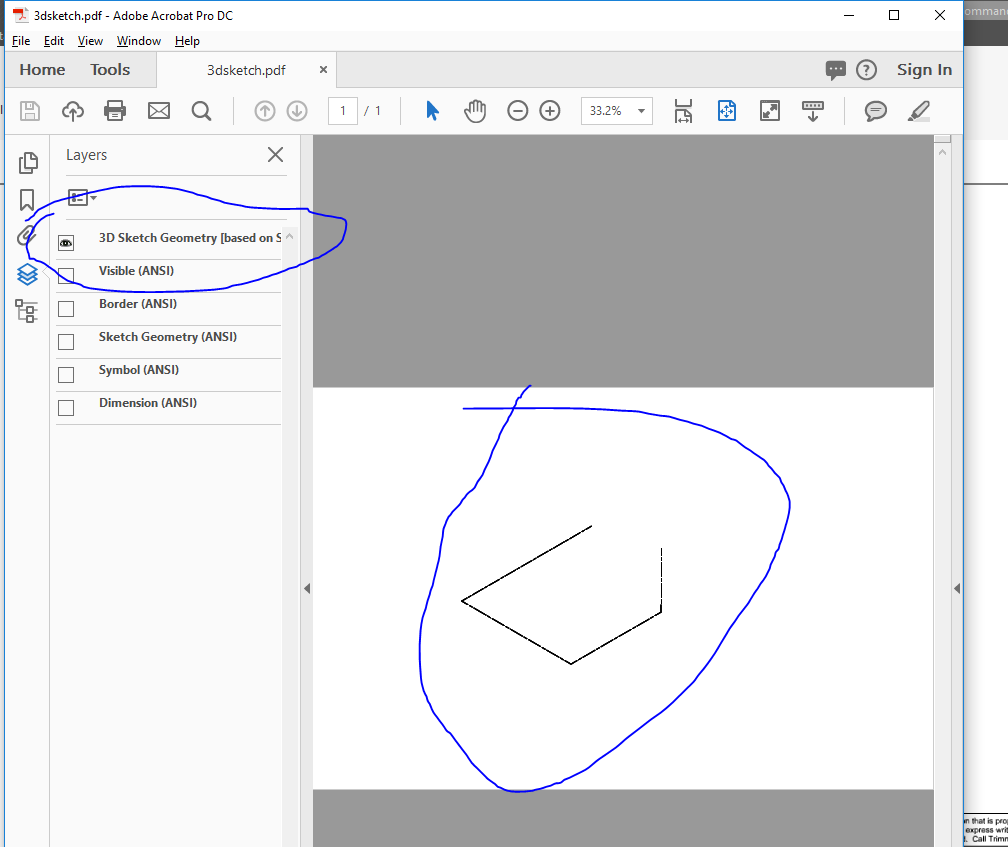
Task: Go to previous page arrow
Action: tap(264, 111)
